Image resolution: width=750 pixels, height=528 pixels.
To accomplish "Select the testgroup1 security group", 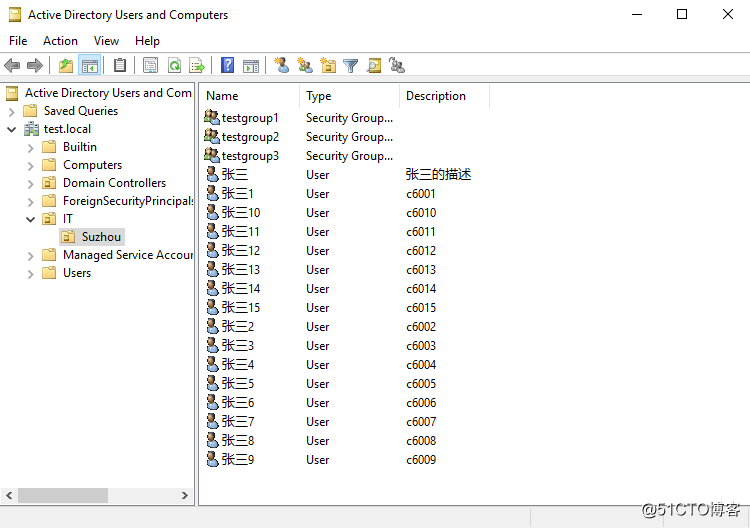I will 250,118.
